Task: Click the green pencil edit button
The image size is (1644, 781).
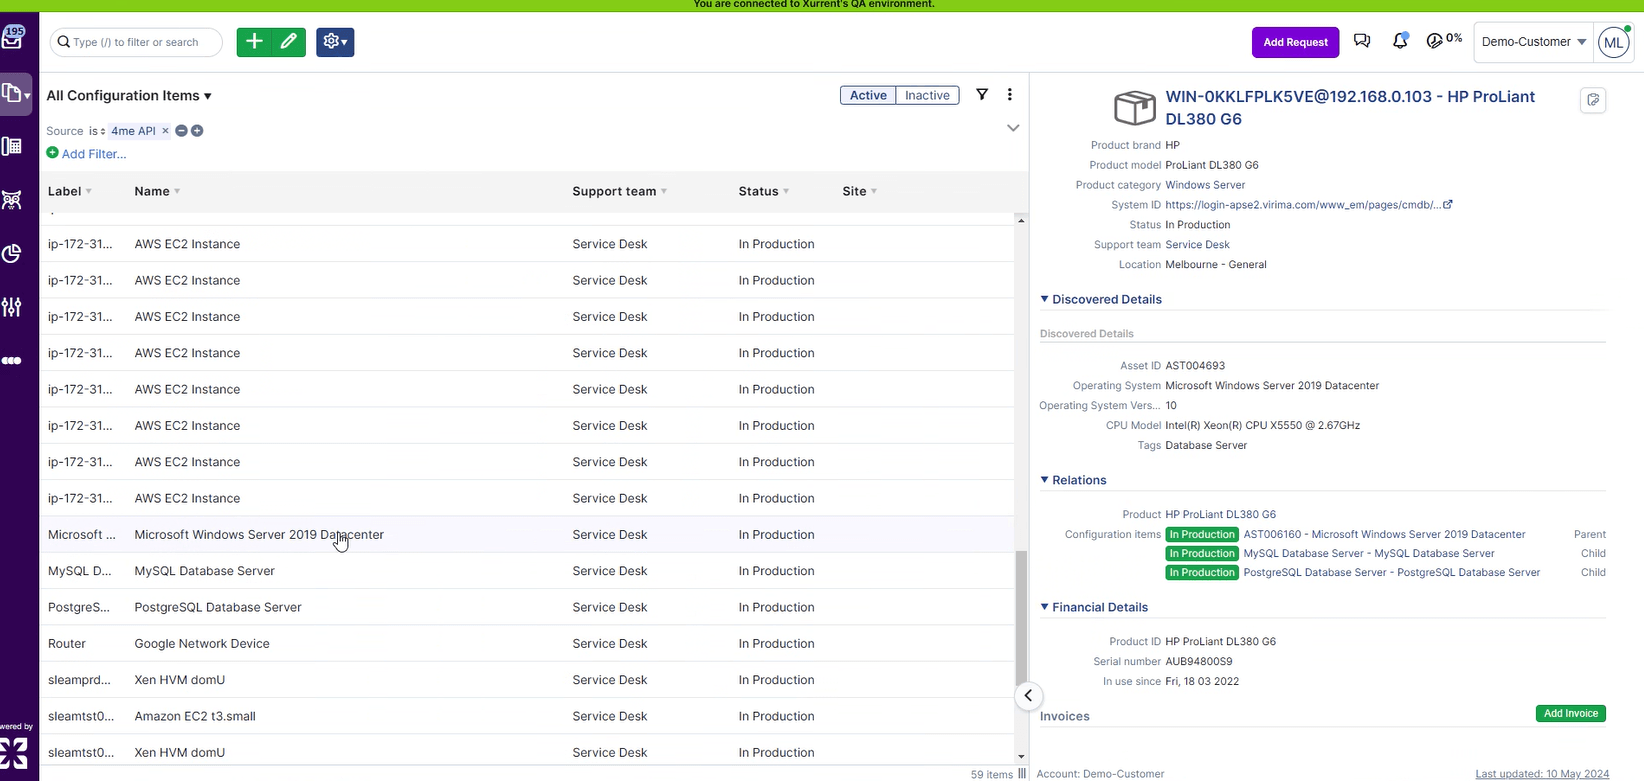Action: [x=289, y=42]
